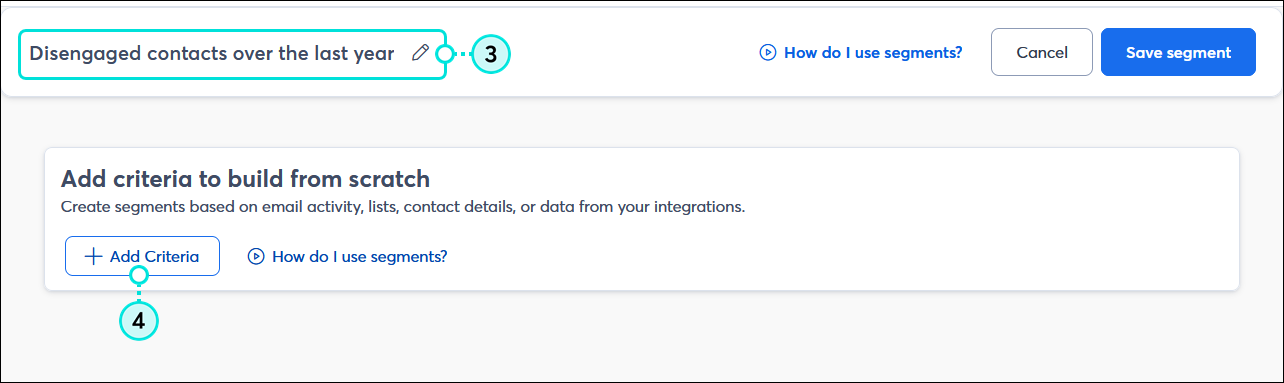Viewport: 1284px width, 383px height.
Task: Click the numbered callout 4 circle
Action: (x=139, y=320)
